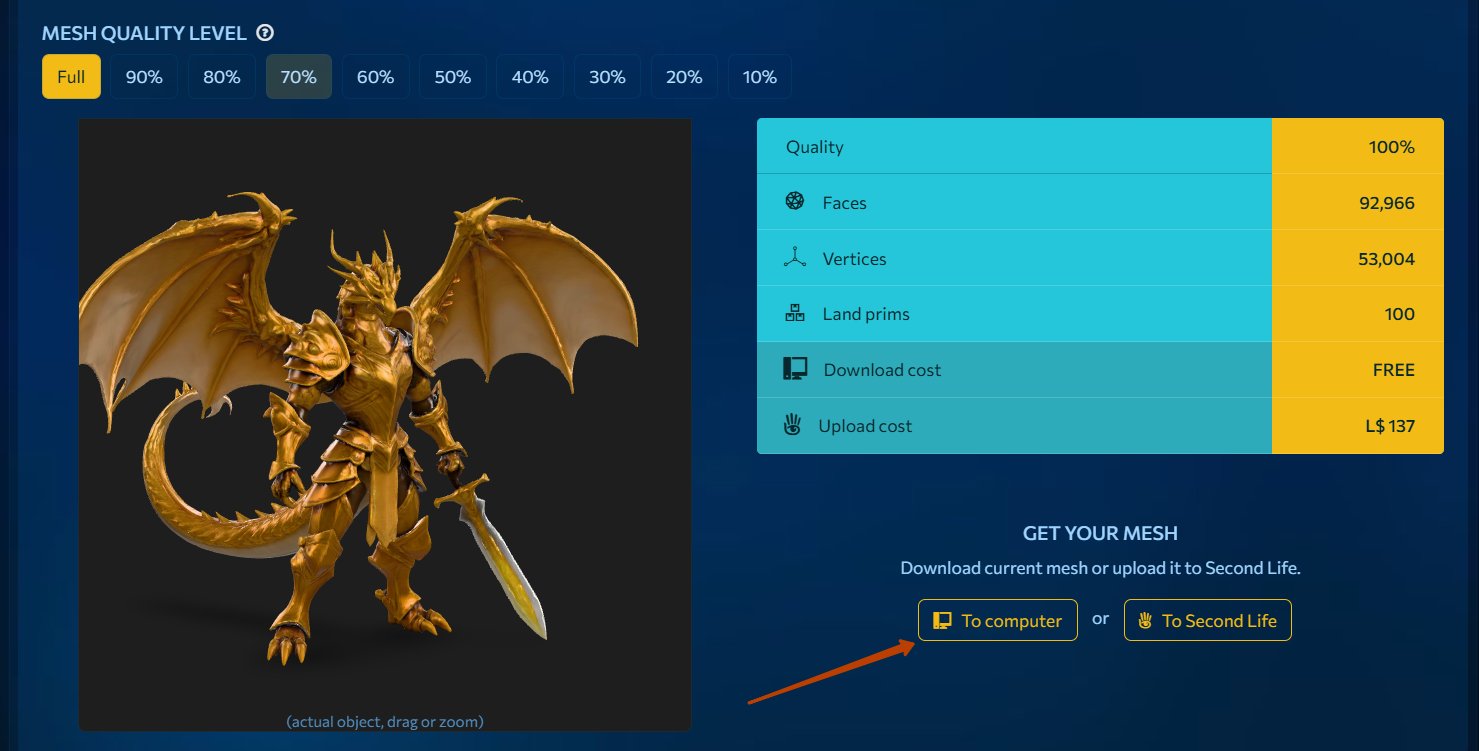Screen dimensions: 1479x751
Task: Click the Download cost computer icon
Action: [x=794, y=369]
